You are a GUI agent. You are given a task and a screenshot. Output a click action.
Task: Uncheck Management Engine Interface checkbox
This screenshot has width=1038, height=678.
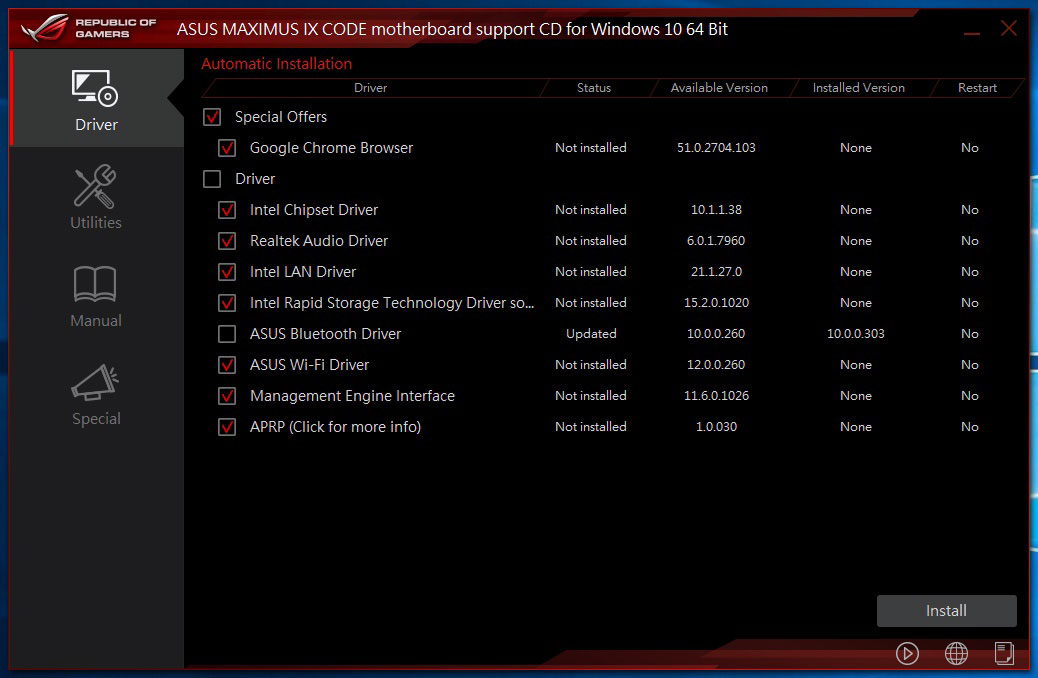tap(227, 396)
